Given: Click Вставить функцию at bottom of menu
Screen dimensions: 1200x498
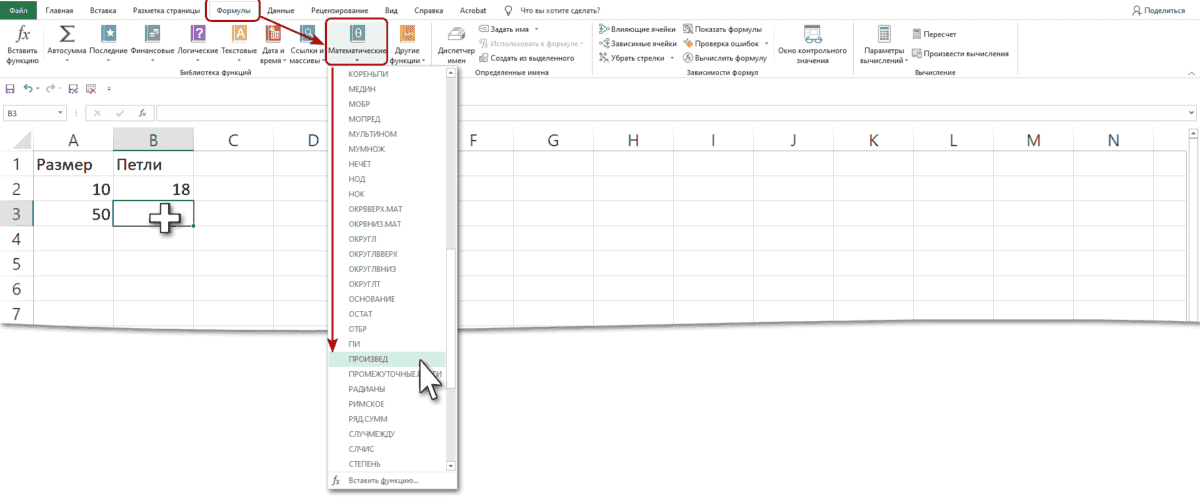Looking at the screenshot, I should point(383,481).
